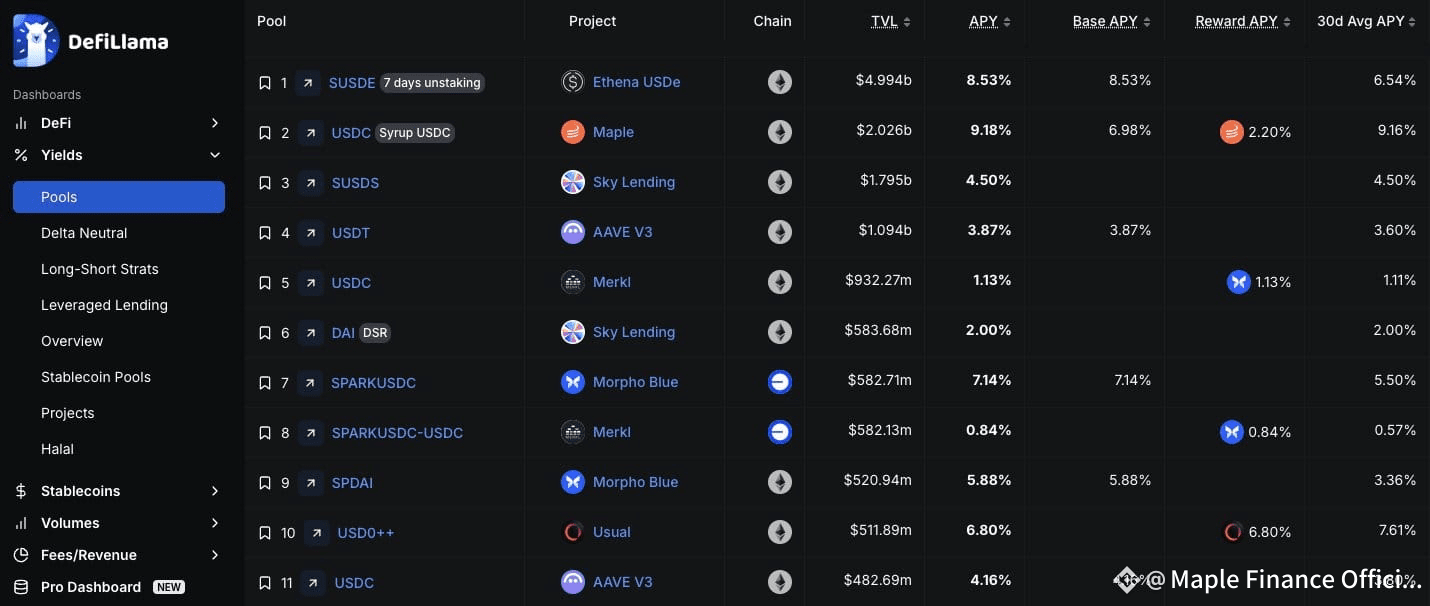Bookmark the DAI DSR pool
This screenshot has width=1430, height=606.
click(x=265, y=333)
